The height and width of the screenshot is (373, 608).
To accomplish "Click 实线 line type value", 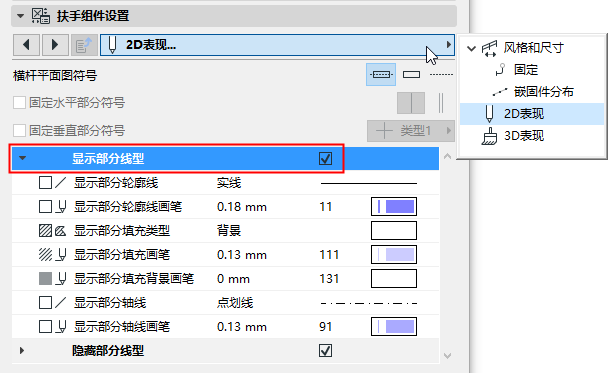I will [x=229, y=183].
